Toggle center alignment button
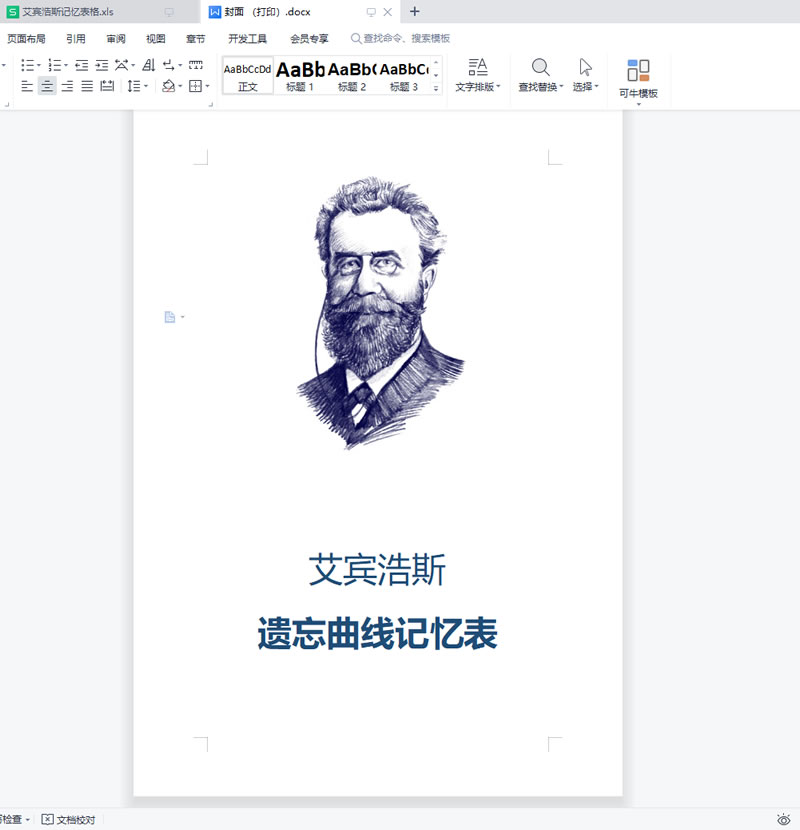 [47, 87]
